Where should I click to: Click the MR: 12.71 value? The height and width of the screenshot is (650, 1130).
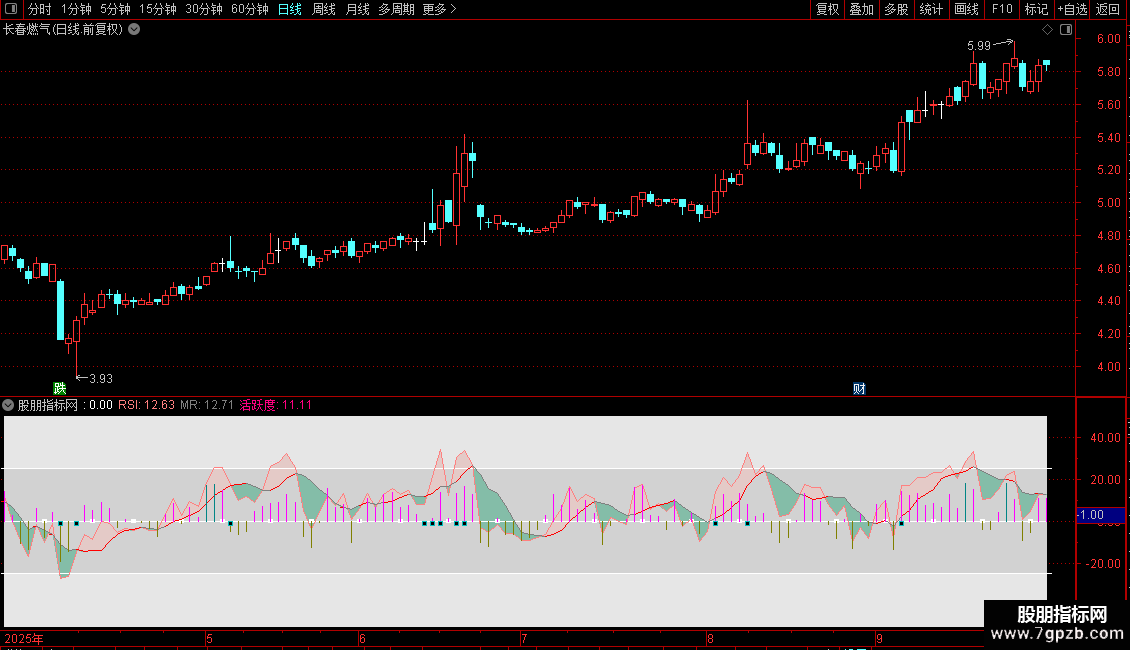tap(207, 405)
